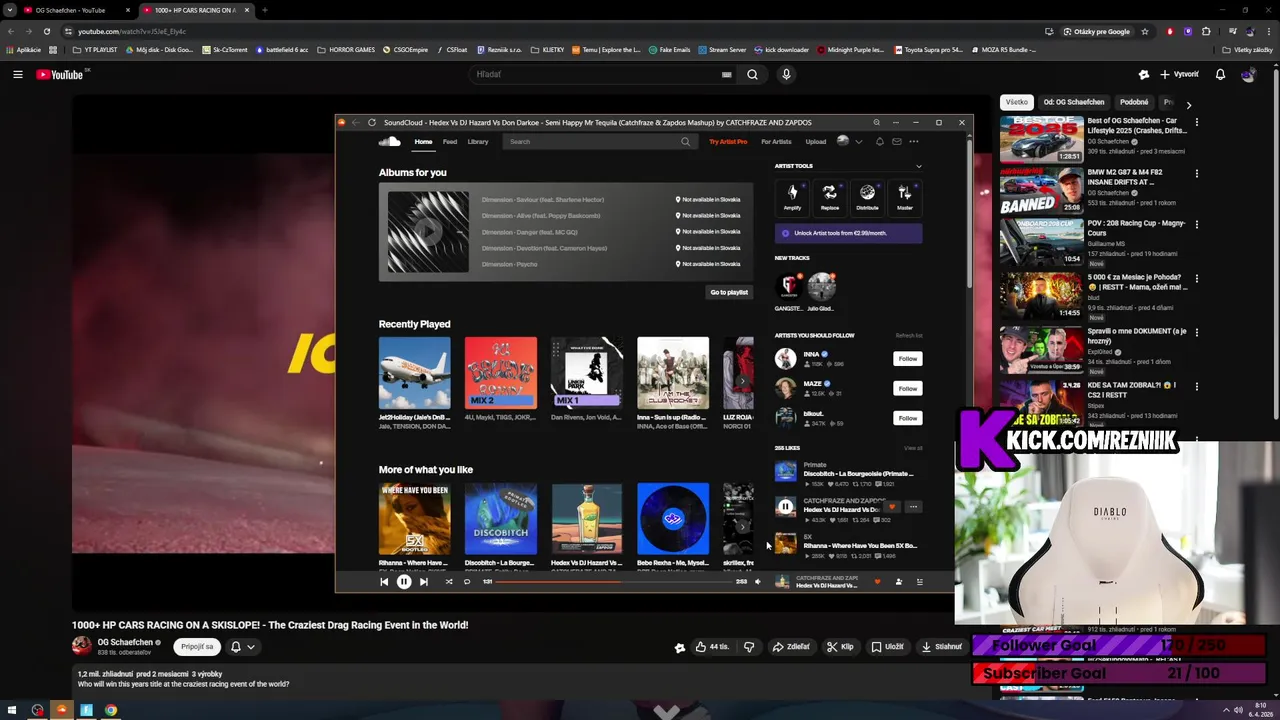The width and height of the screenshot is (1280, 720).
Task: Unlike the current track in player bar
Action: click(x=878, y=581)
